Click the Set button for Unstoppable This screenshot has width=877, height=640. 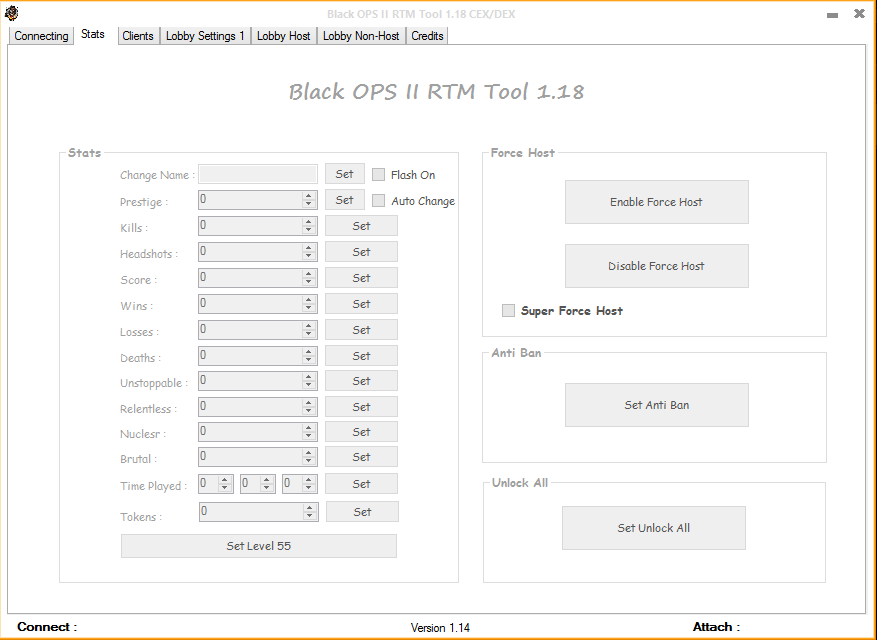click(361, 381)
